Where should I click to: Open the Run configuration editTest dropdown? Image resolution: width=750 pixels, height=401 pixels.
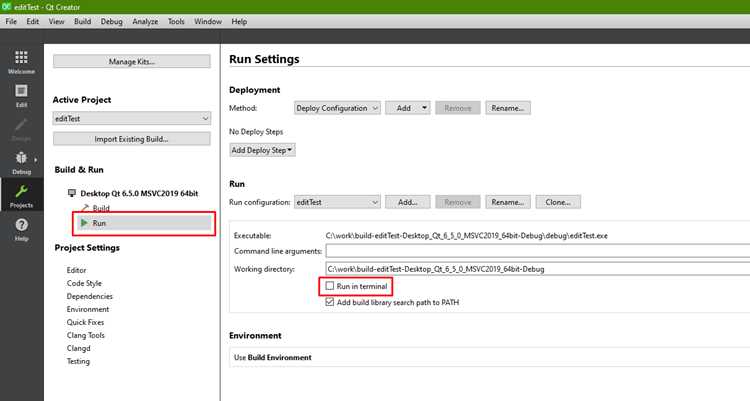click(x=337, y=202)
